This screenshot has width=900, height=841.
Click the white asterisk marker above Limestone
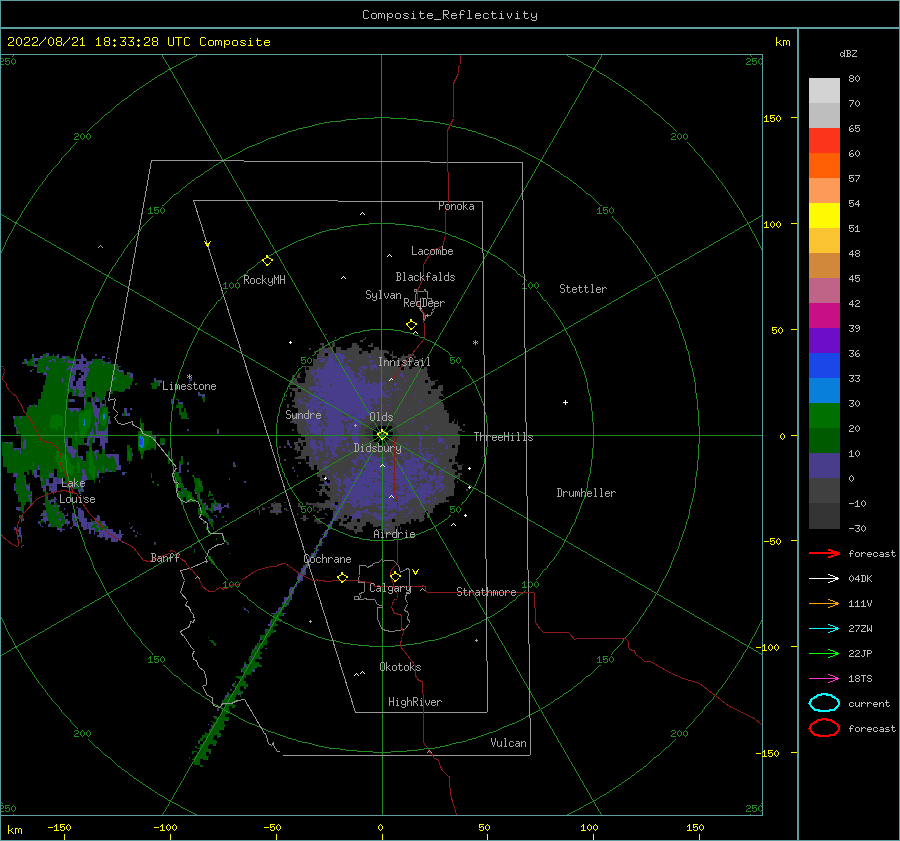189,377
